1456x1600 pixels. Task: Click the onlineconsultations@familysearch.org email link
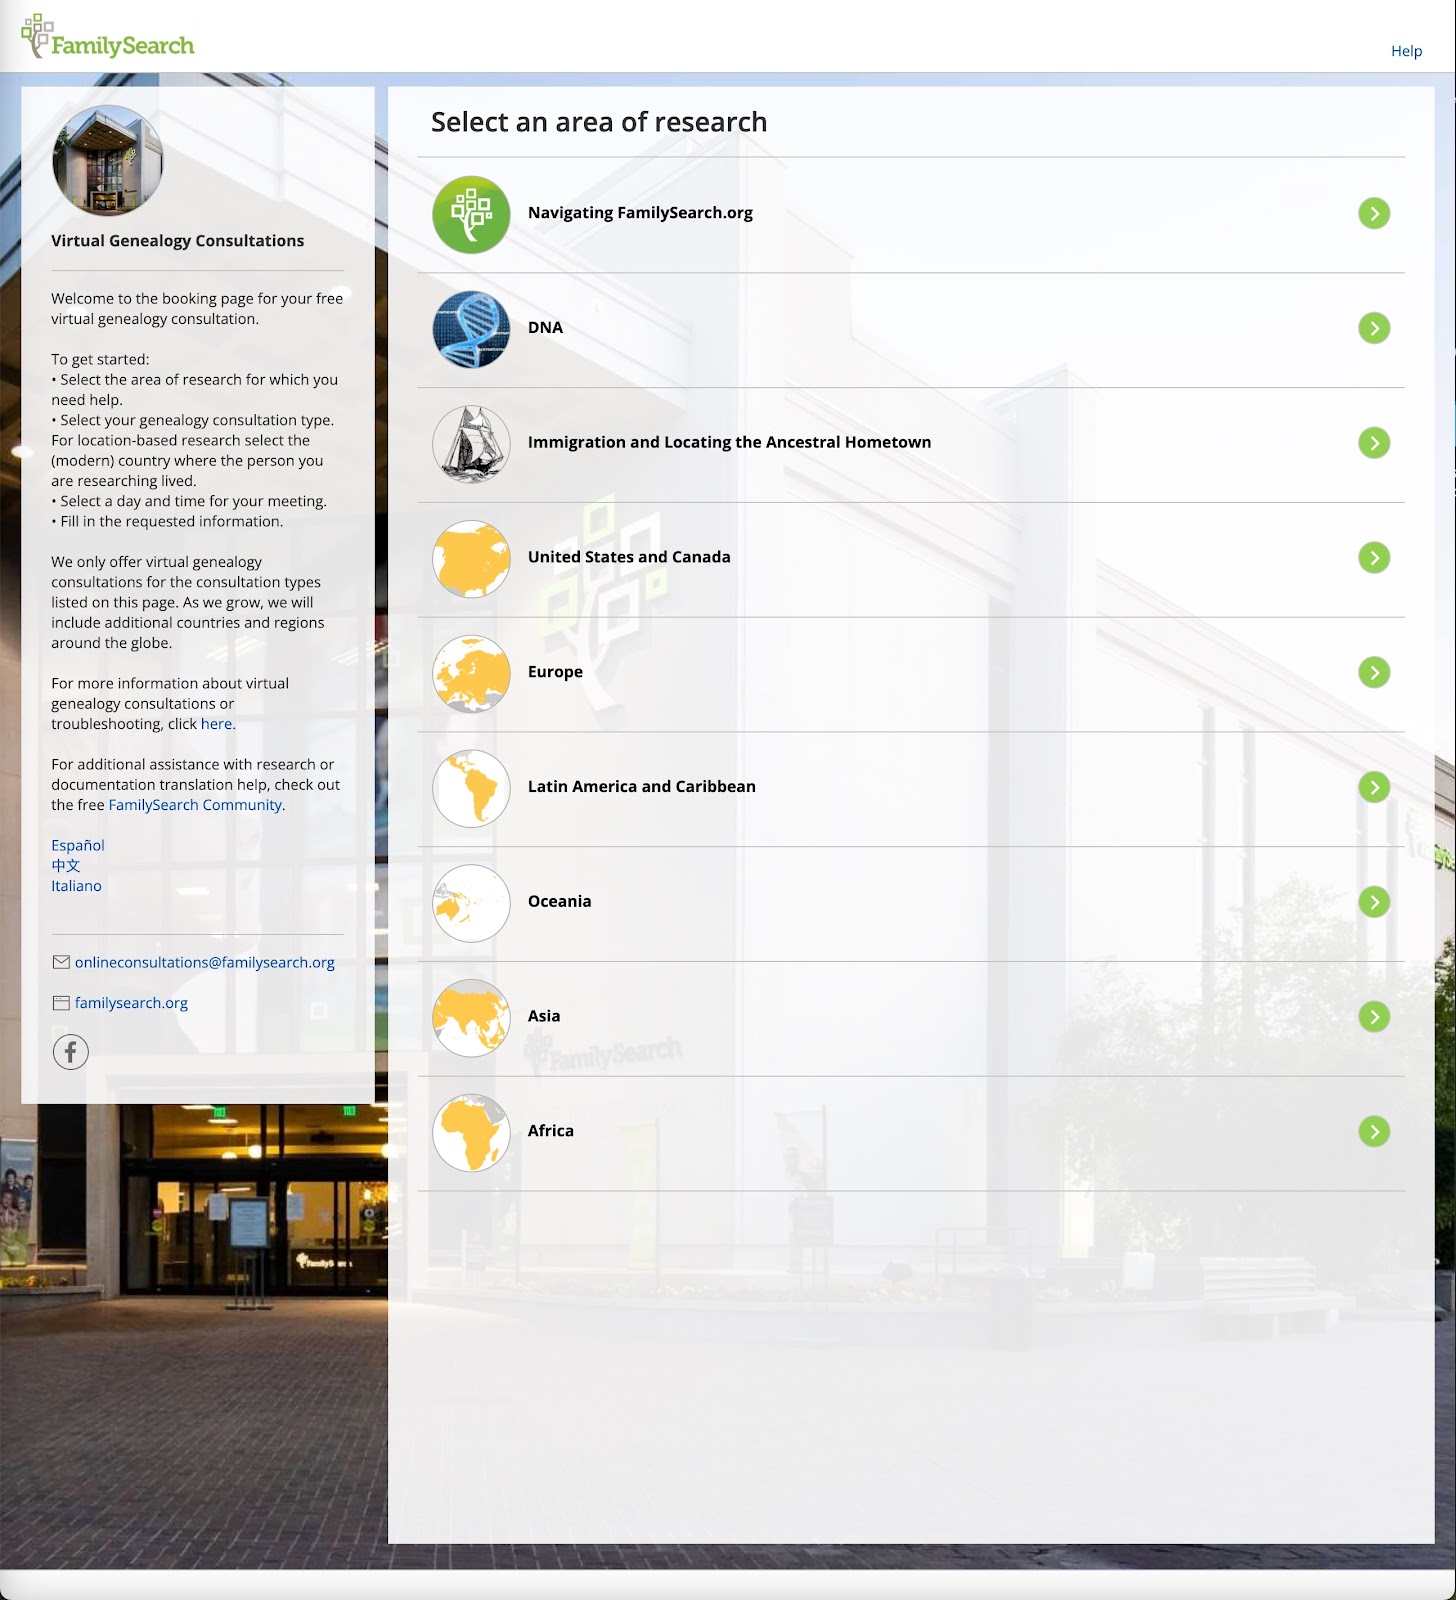205,963
